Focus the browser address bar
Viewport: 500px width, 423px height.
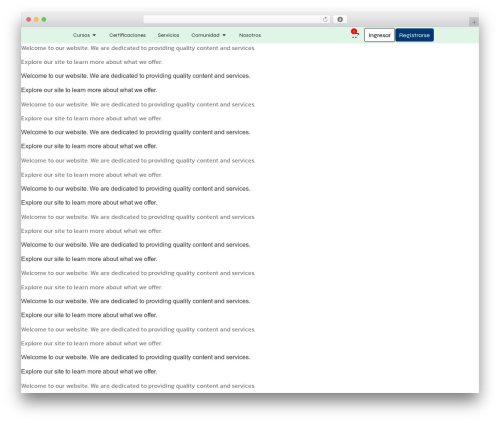click(236, 19)
